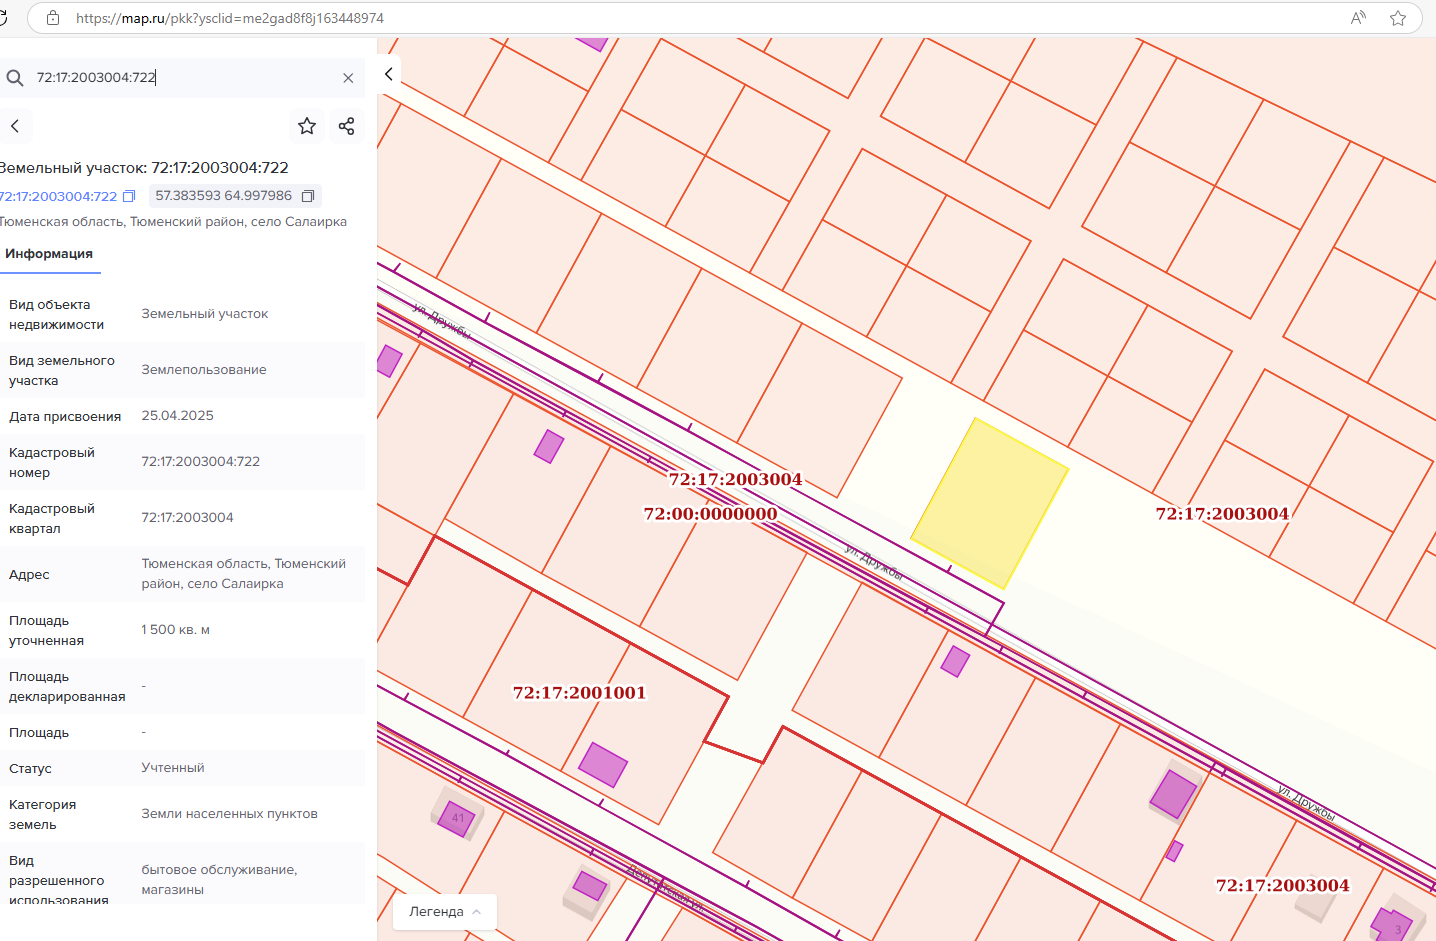
Task: Click the search magnifier icon
Action: pos(15,78)
